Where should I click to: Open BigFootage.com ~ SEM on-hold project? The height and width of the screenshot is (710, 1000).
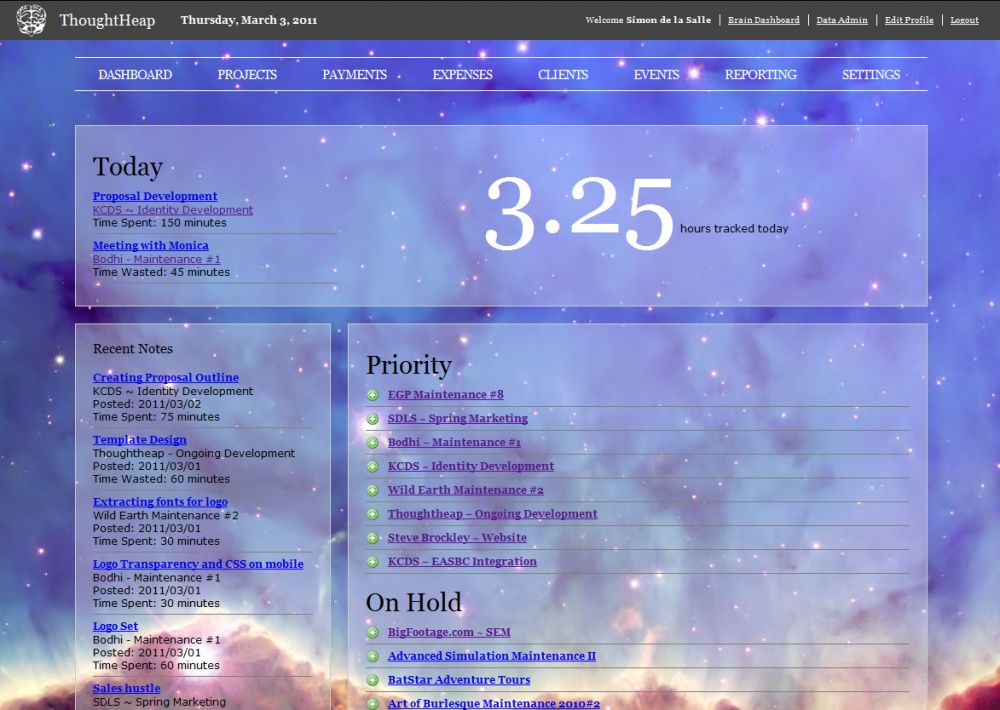click(449, 632)
